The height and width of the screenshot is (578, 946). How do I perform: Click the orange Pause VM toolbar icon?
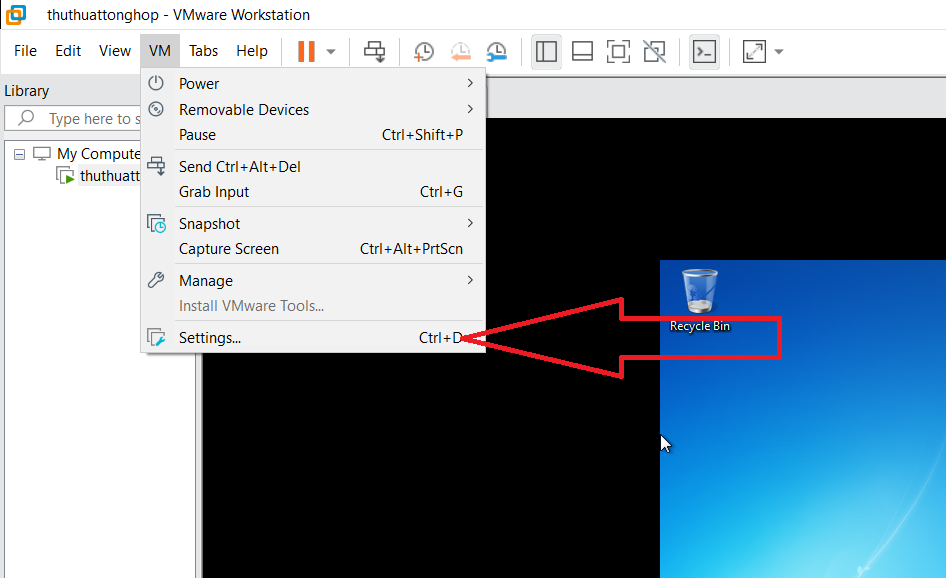tap(306, 51)
